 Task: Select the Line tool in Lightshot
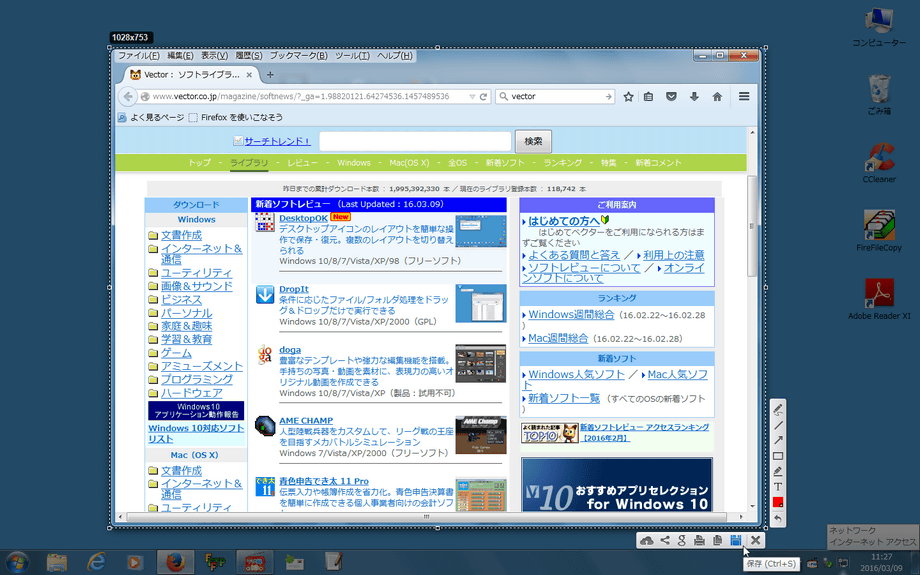tap(778, 424)
